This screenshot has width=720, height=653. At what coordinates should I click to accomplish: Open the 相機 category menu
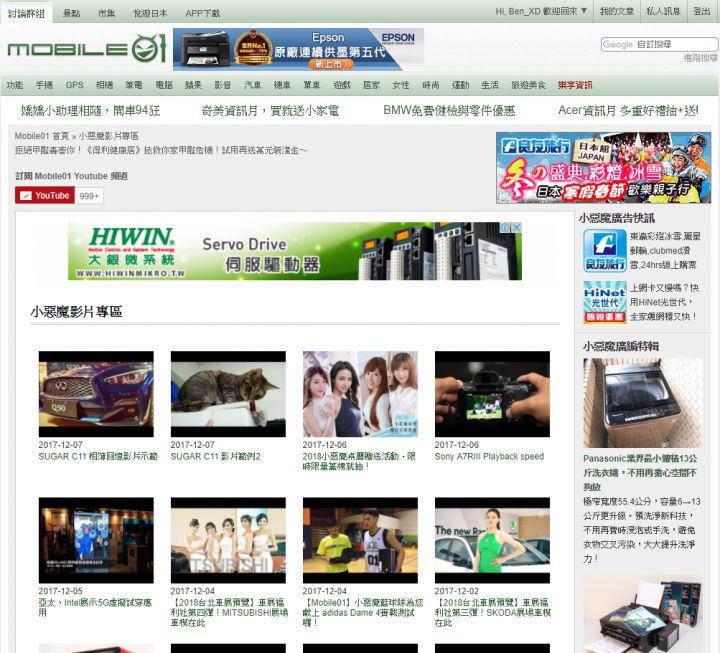(x=104, y=85)
